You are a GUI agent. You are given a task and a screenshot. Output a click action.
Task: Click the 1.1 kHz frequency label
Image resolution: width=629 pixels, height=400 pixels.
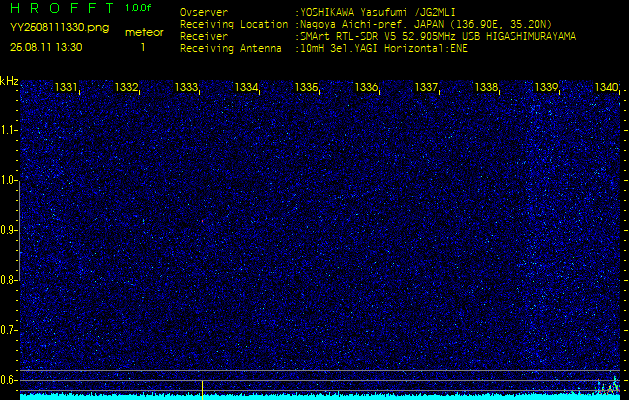click(x=8, y=130)
